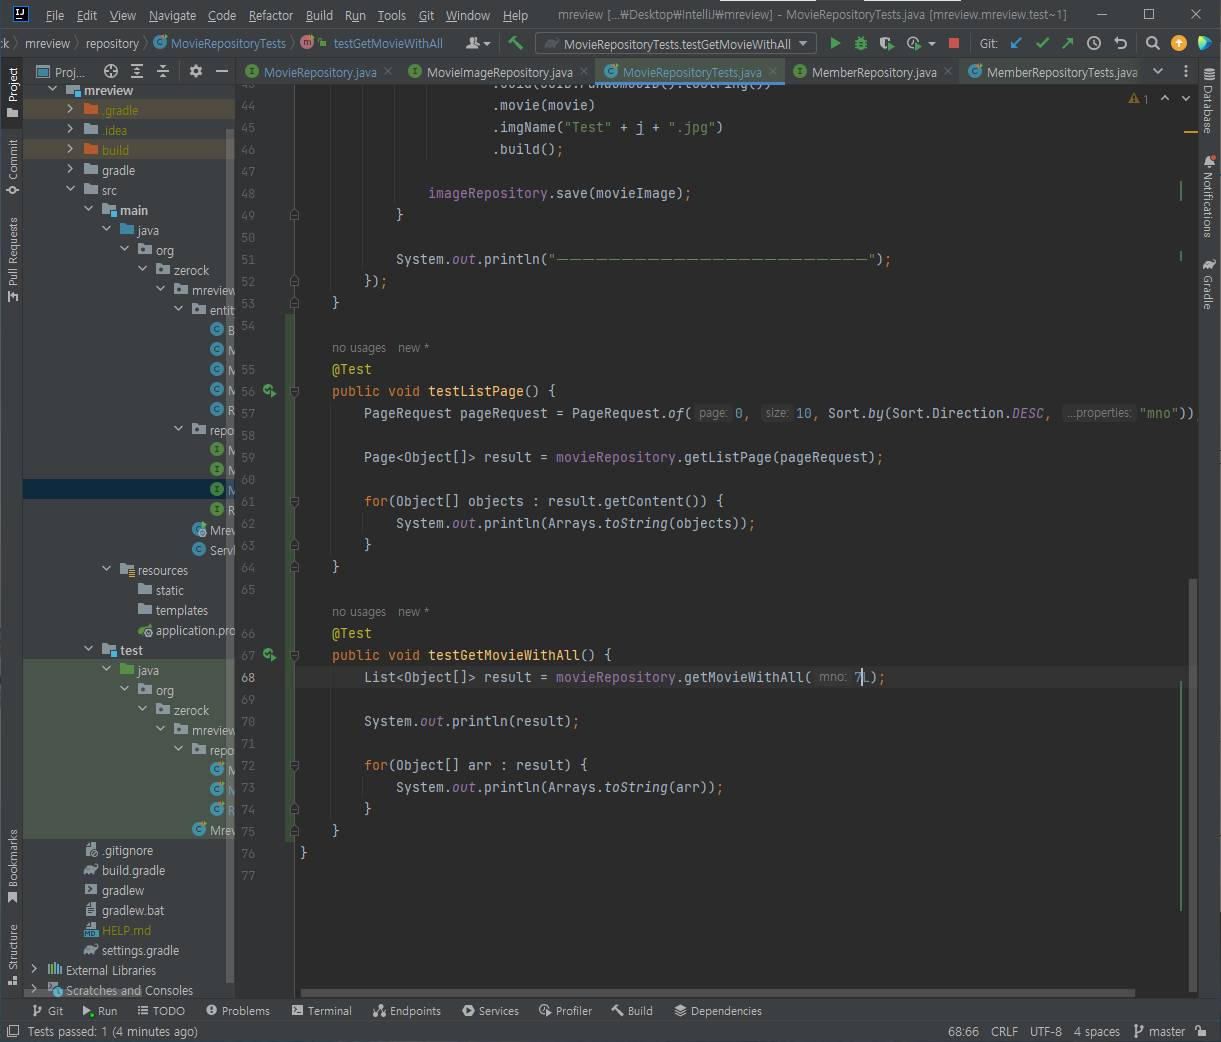Open the Refactor menu
1221x1042 pixels.
pos(271,15)
